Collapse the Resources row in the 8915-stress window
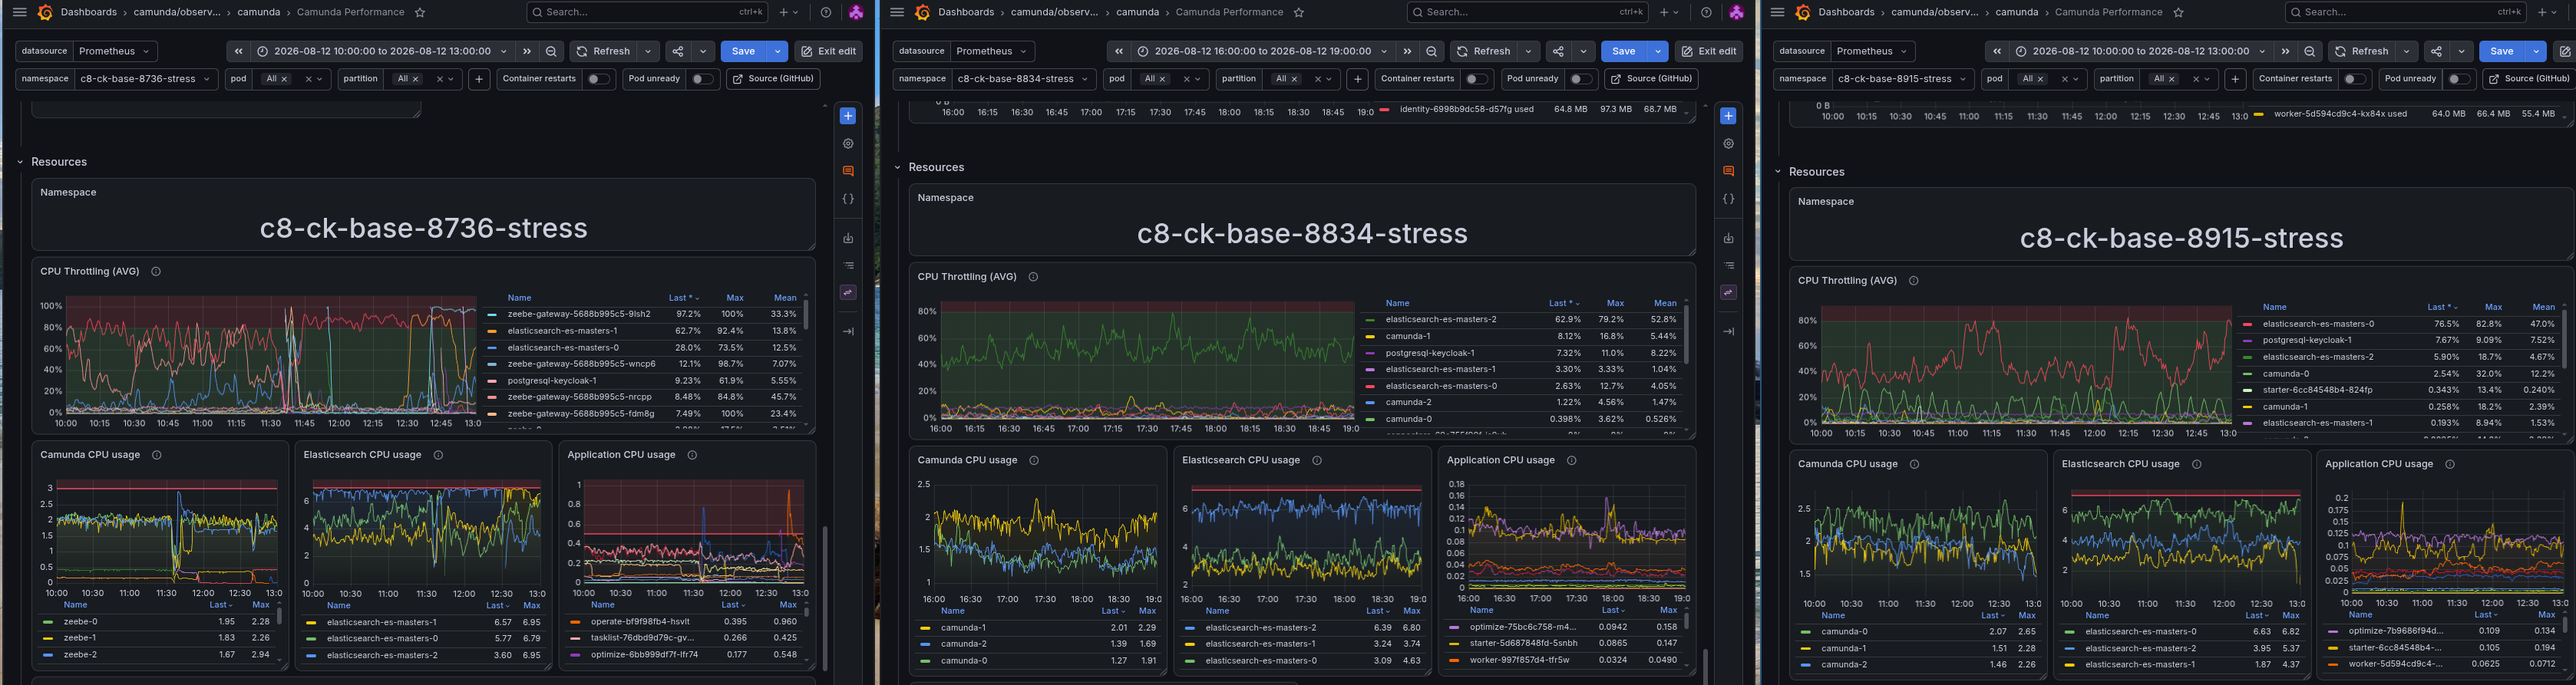This screenshot has height=685, width=2576. [1778, 172]
